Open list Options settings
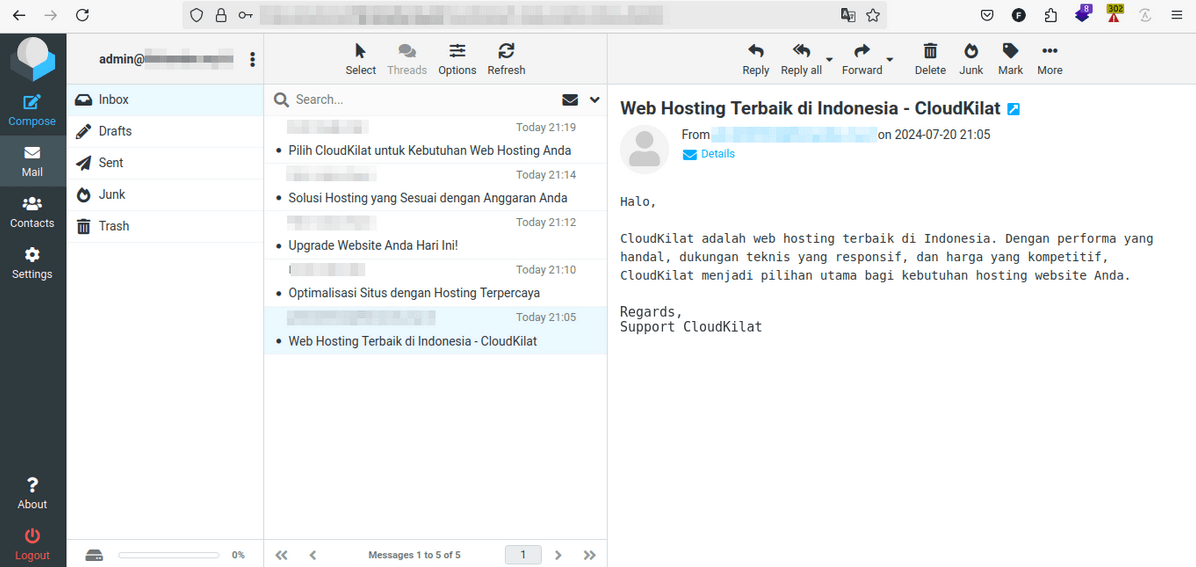Viewport: 1196px width, 567px height. click(457, 59)
